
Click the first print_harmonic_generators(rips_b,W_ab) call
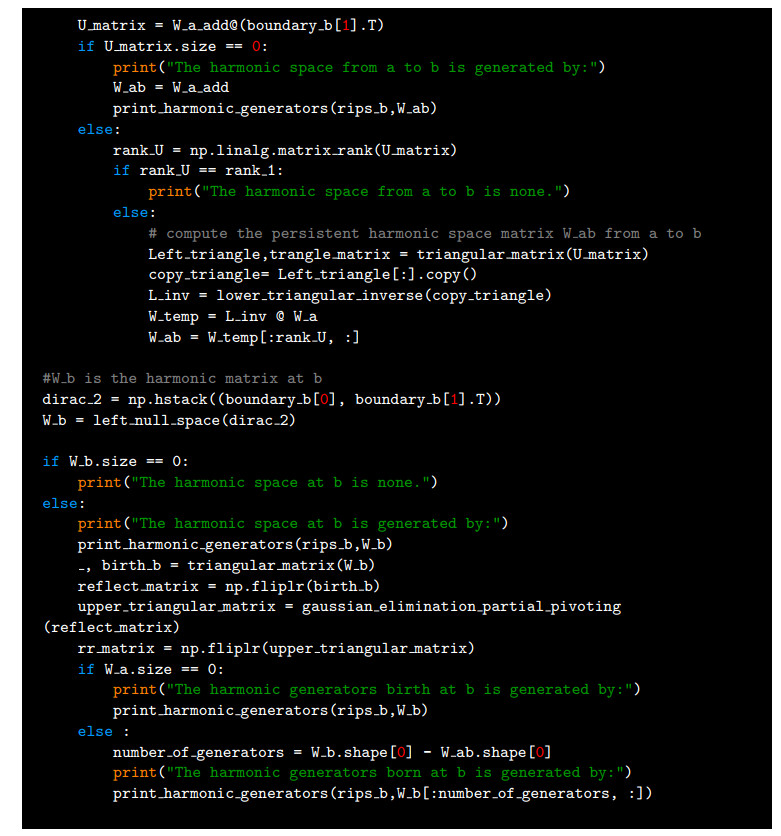(x=275, y=109)
